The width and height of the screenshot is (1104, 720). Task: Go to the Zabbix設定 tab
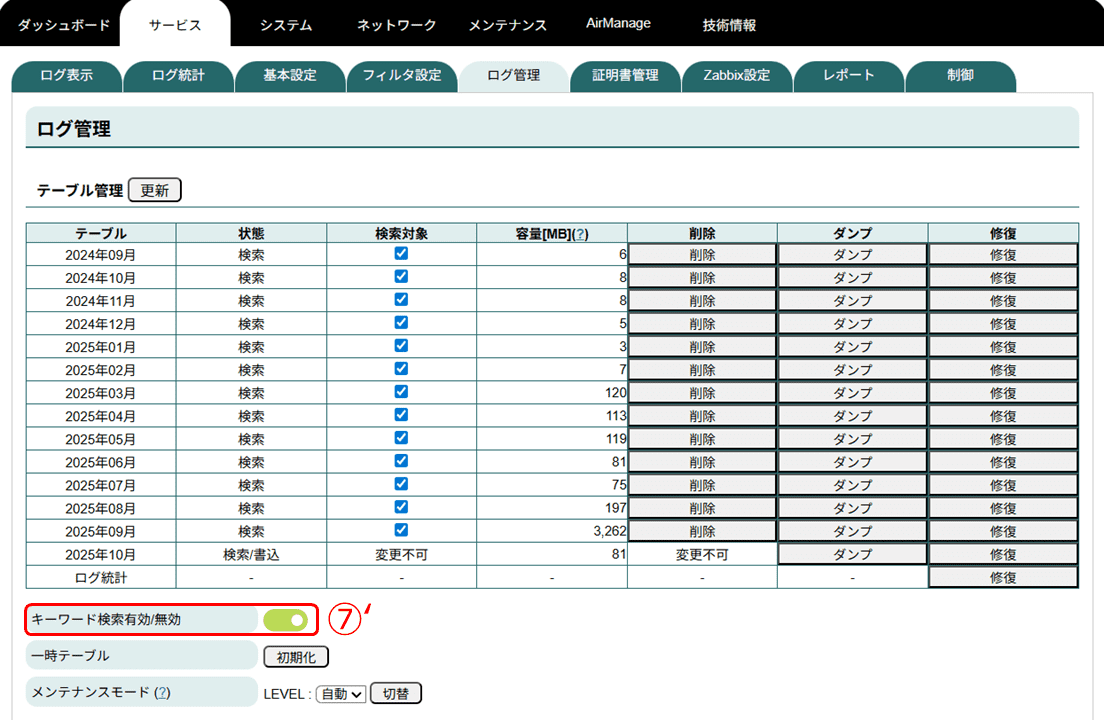pos(736,76)
